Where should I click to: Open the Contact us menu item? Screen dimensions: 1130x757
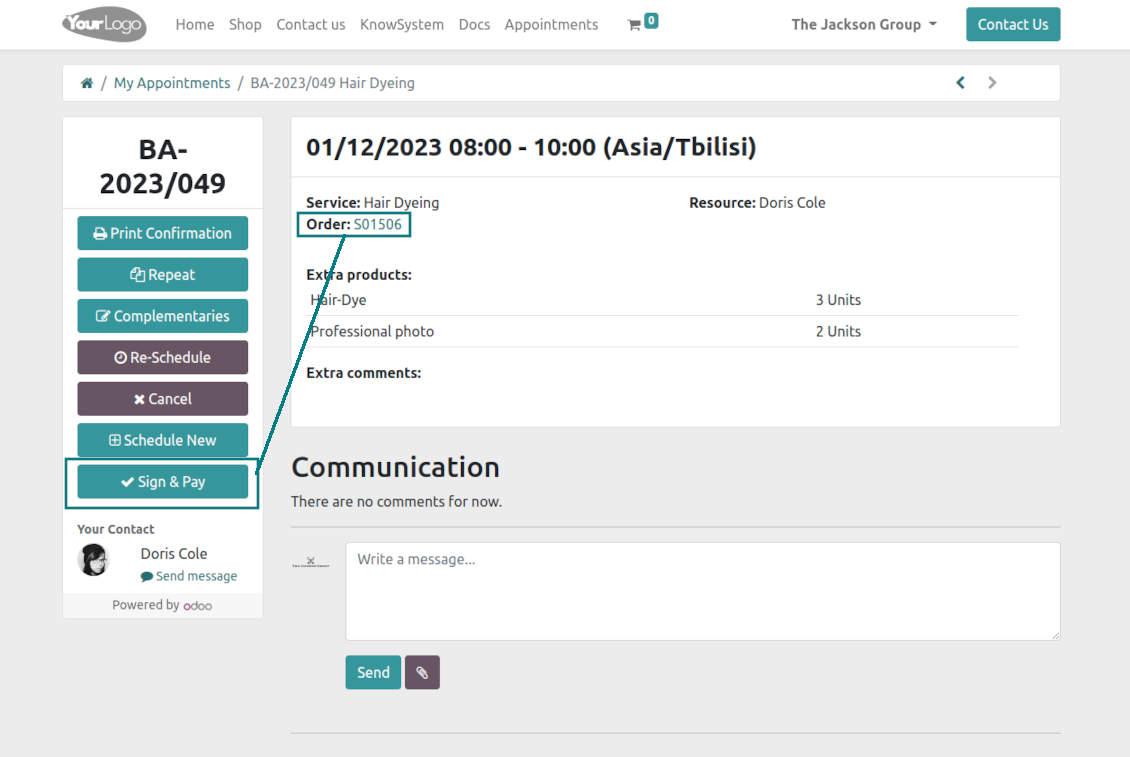[311, 25]
